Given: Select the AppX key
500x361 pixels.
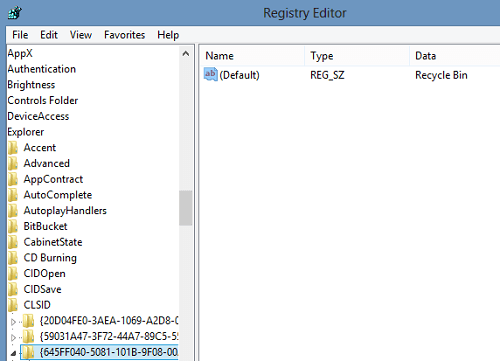Looking at the screenshot, I should (20, 53).
